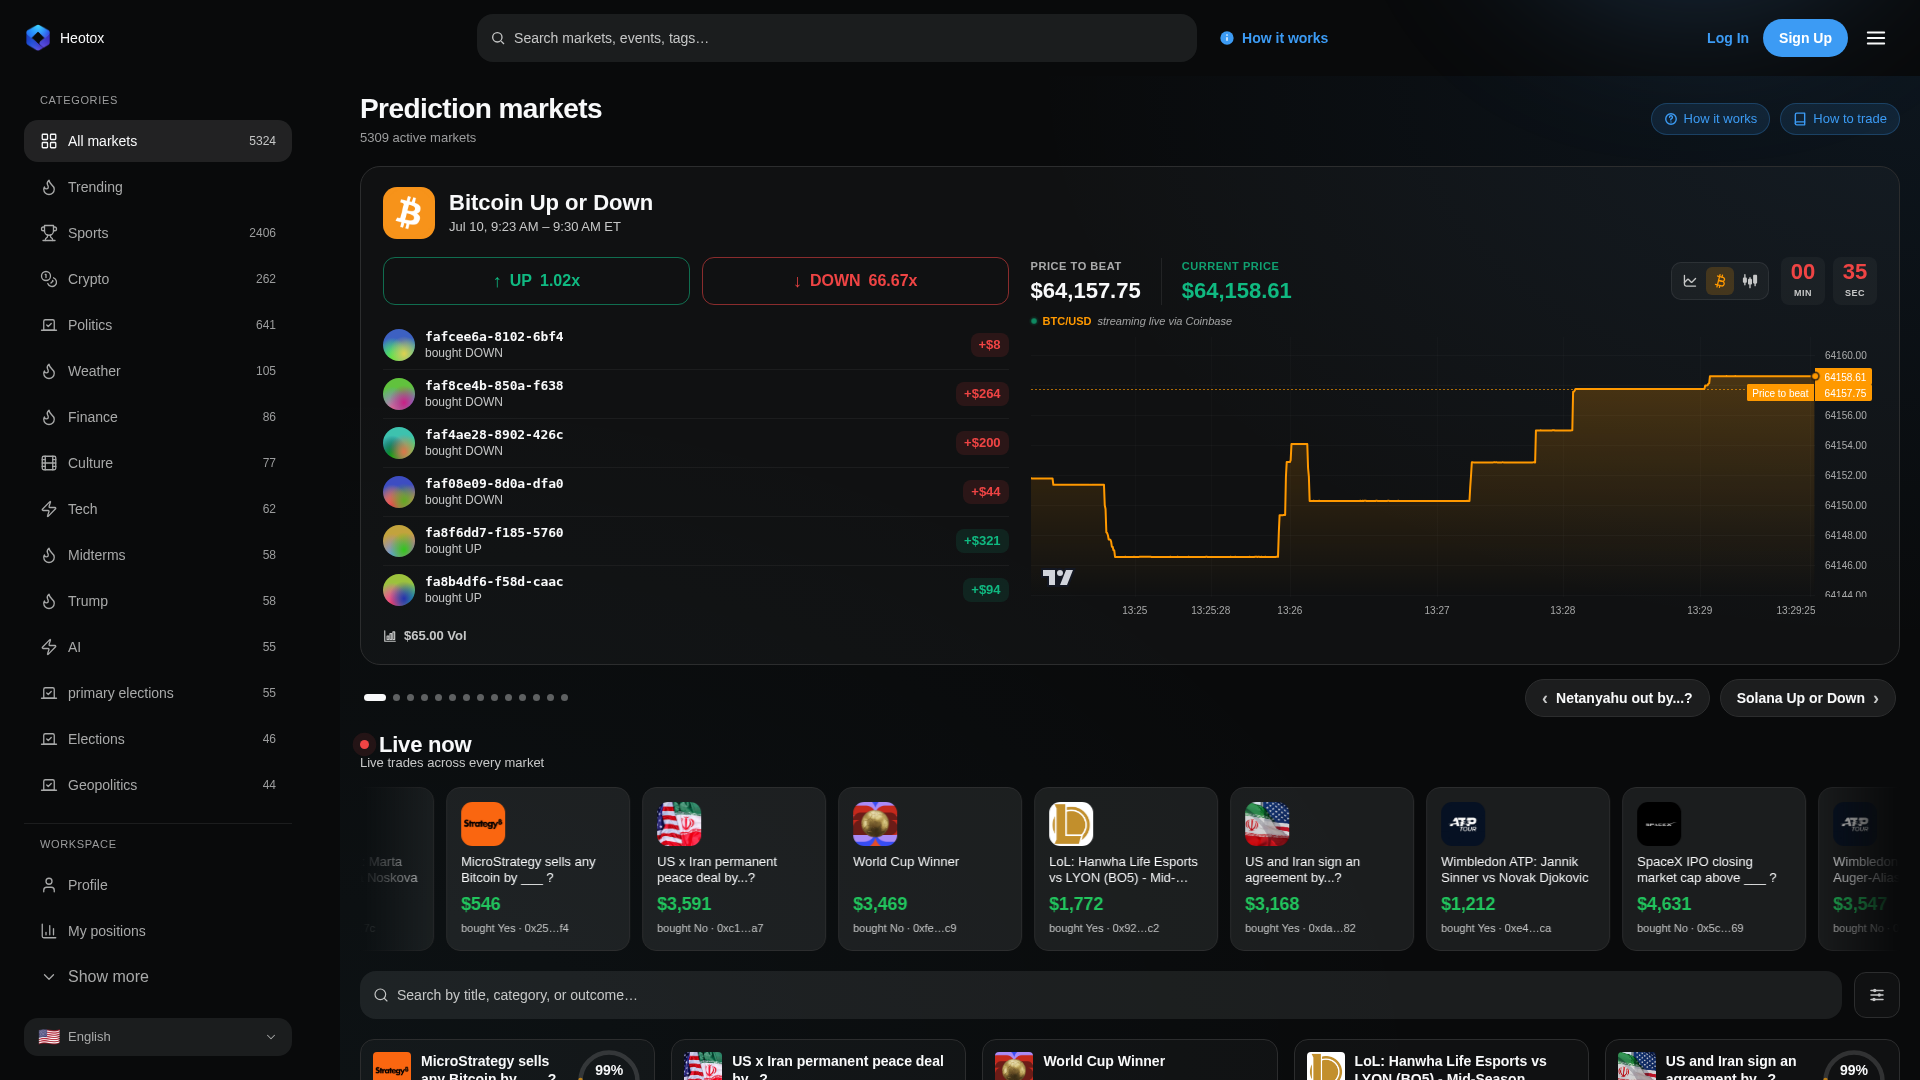1920x1080 pixels.
Task: Open the hamburger menu icon
Action: pos(1876,38)
